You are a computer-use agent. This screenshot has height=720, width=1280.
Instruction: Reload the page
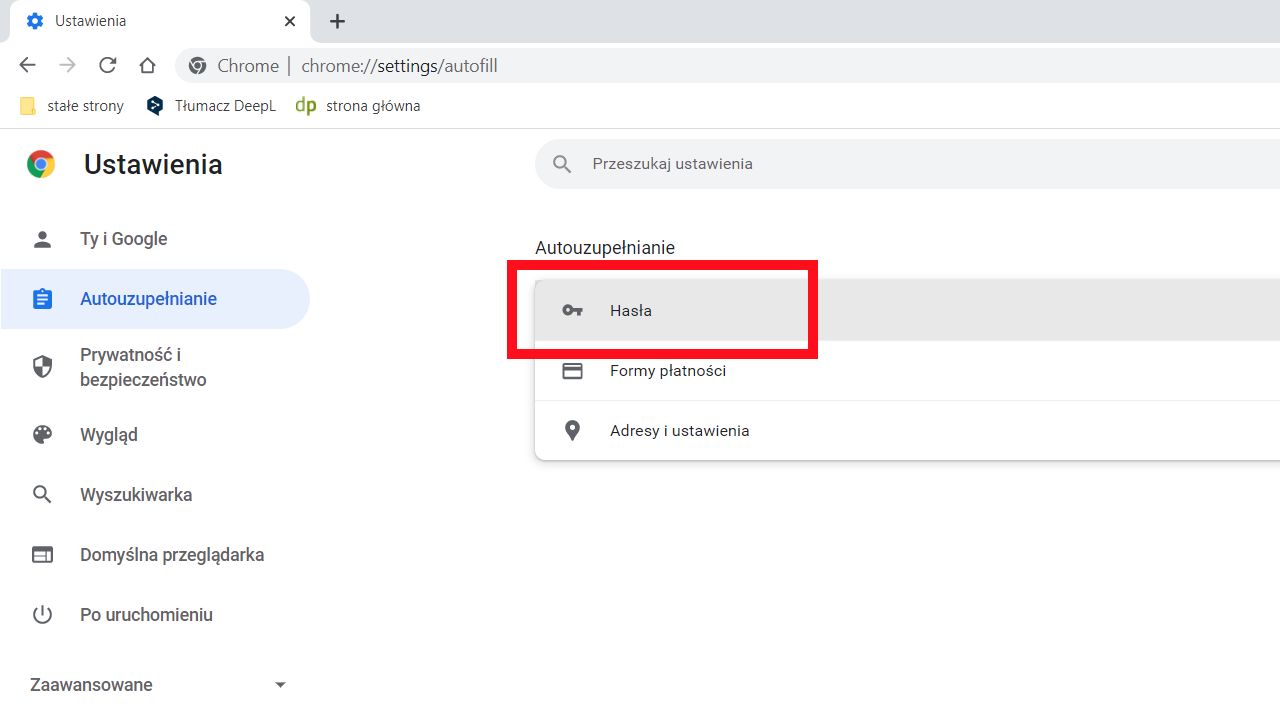tap(107, 65)
